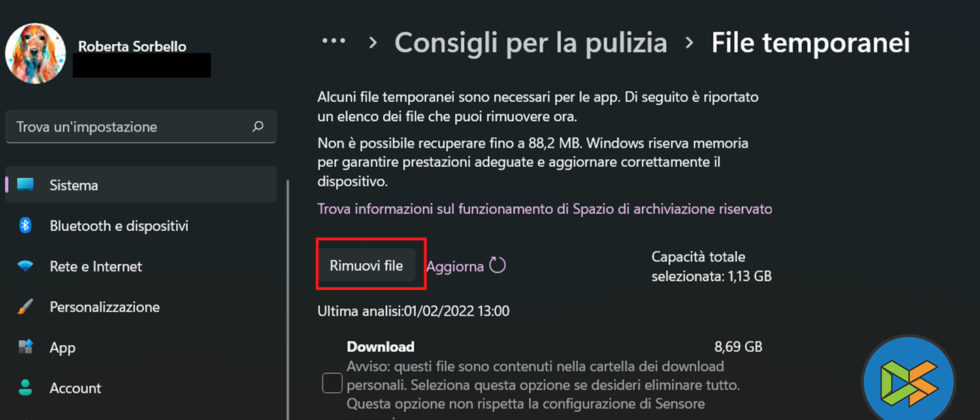Screen dimensions: 980x420
Task: Click the Rete e Internet wifi icon
Action: click(26, 267)
